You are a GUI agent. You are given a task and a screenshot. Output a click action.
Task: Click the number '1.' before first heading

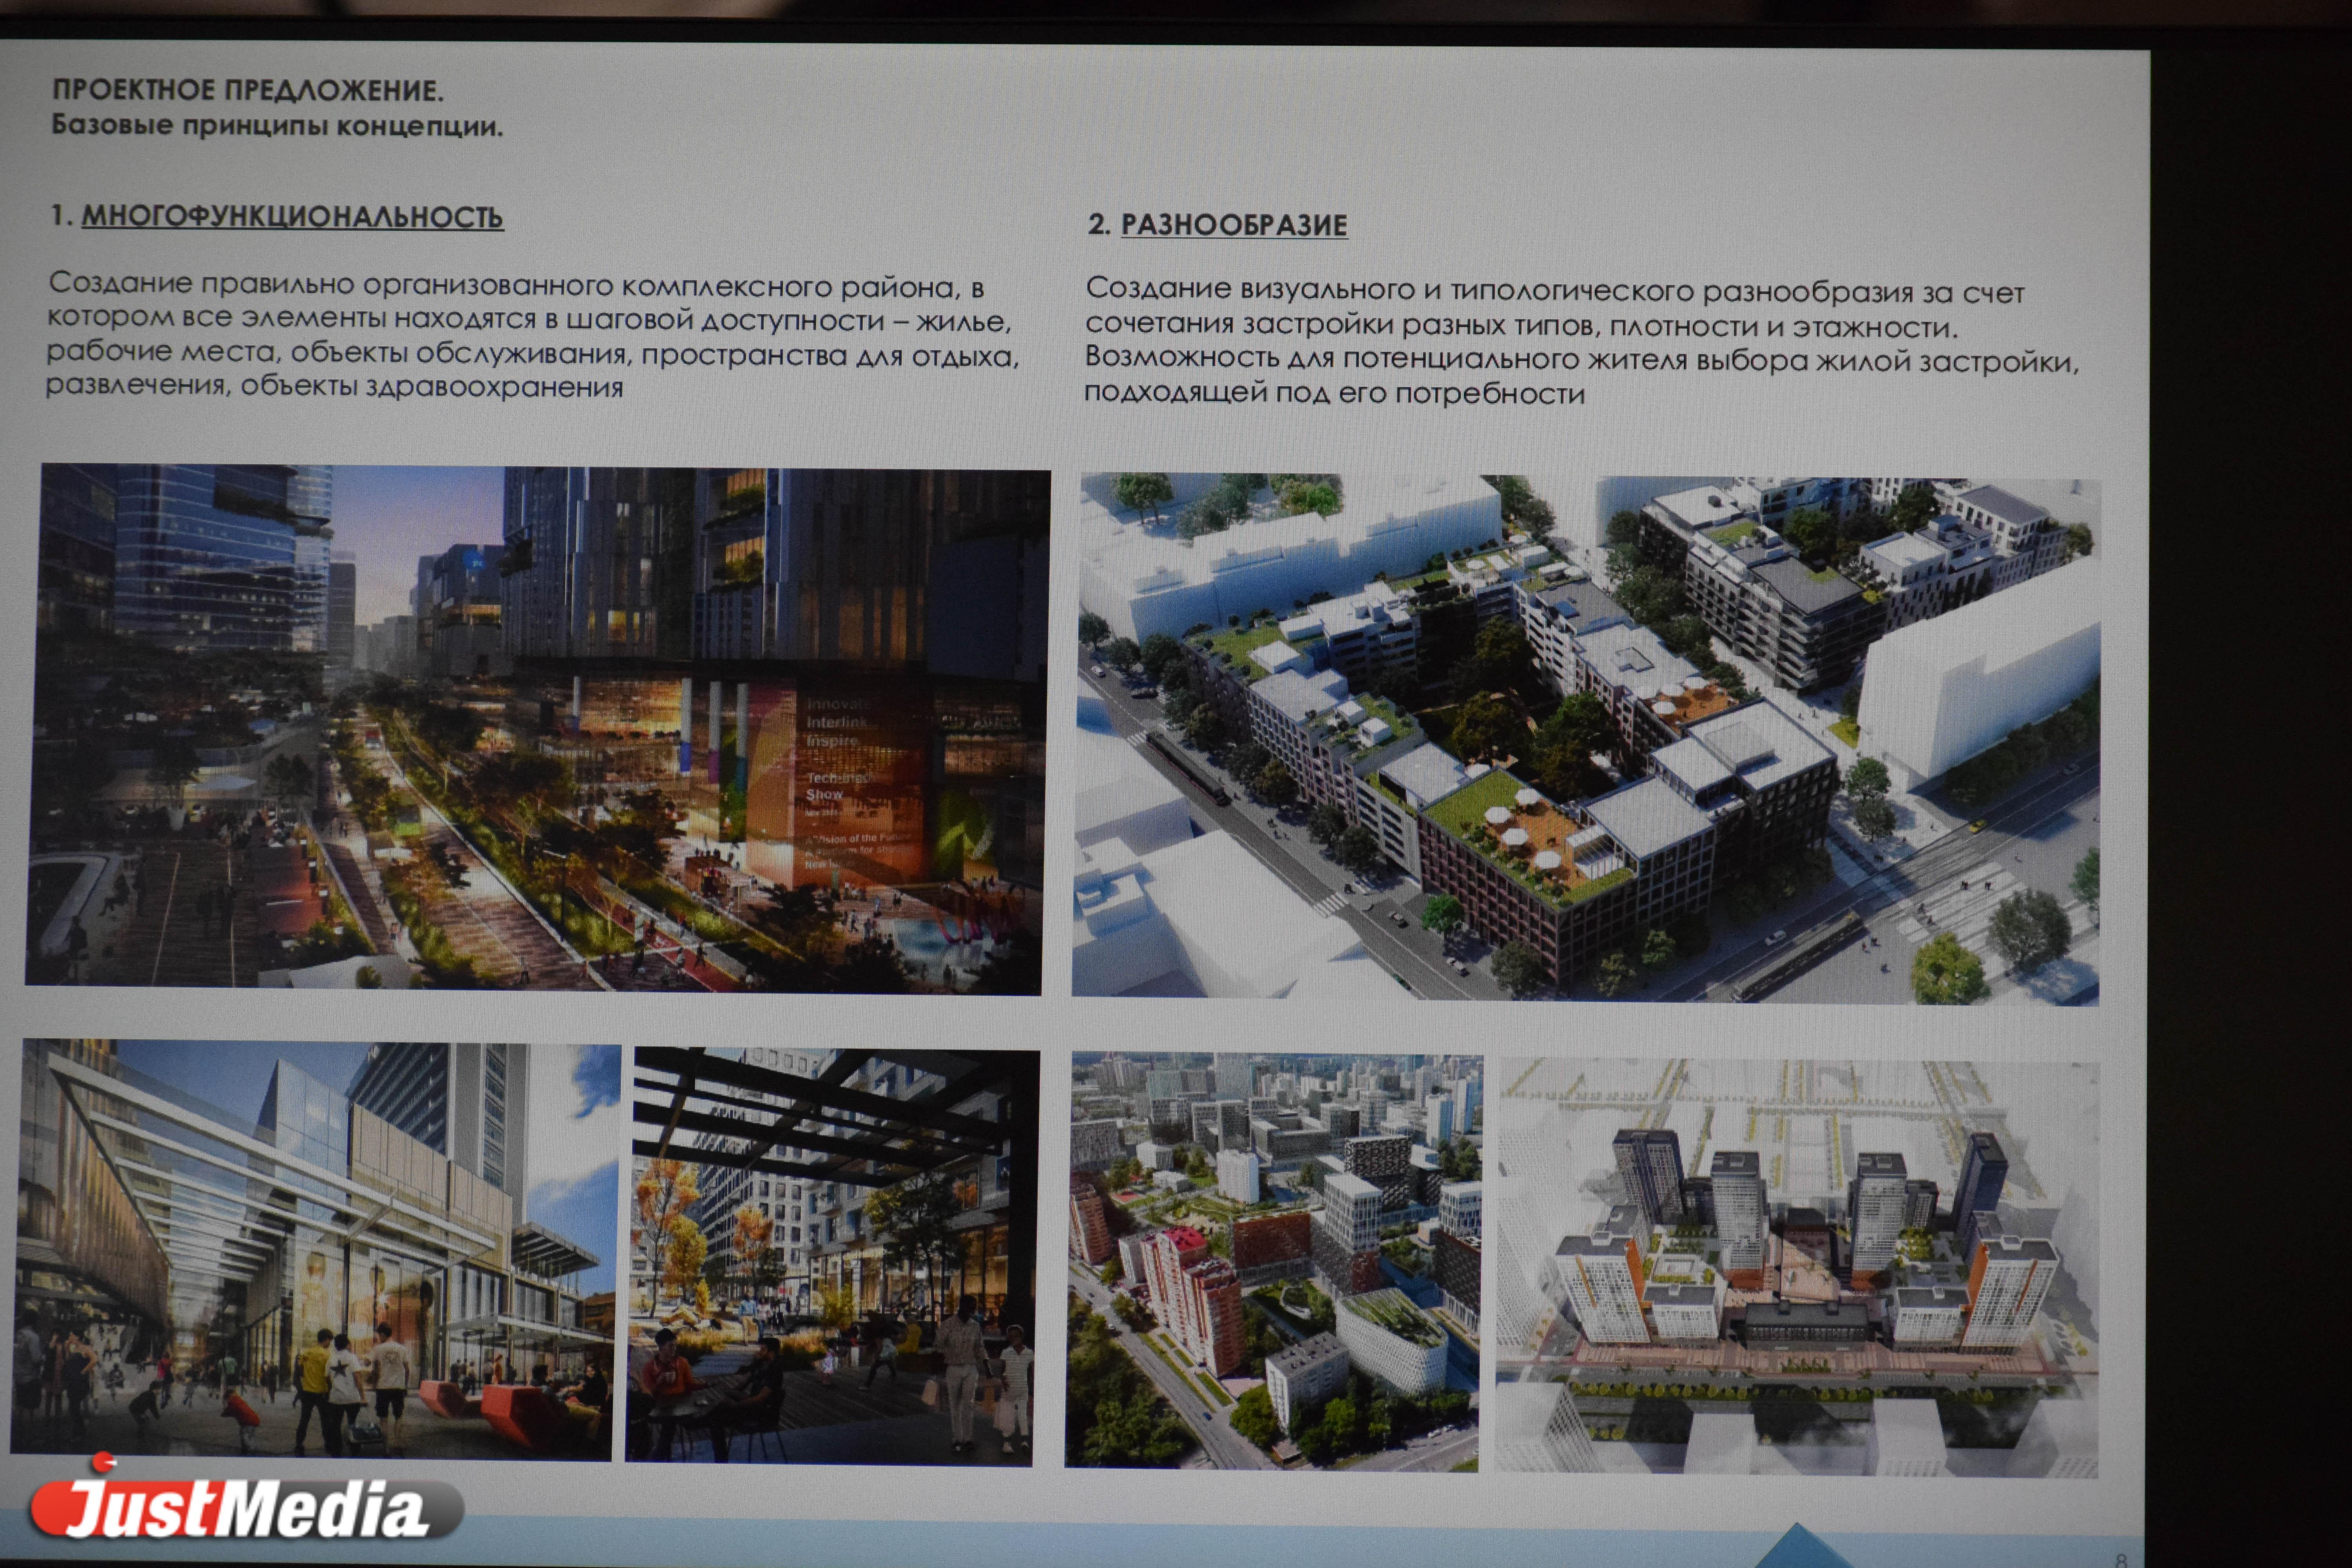(61, 216)
